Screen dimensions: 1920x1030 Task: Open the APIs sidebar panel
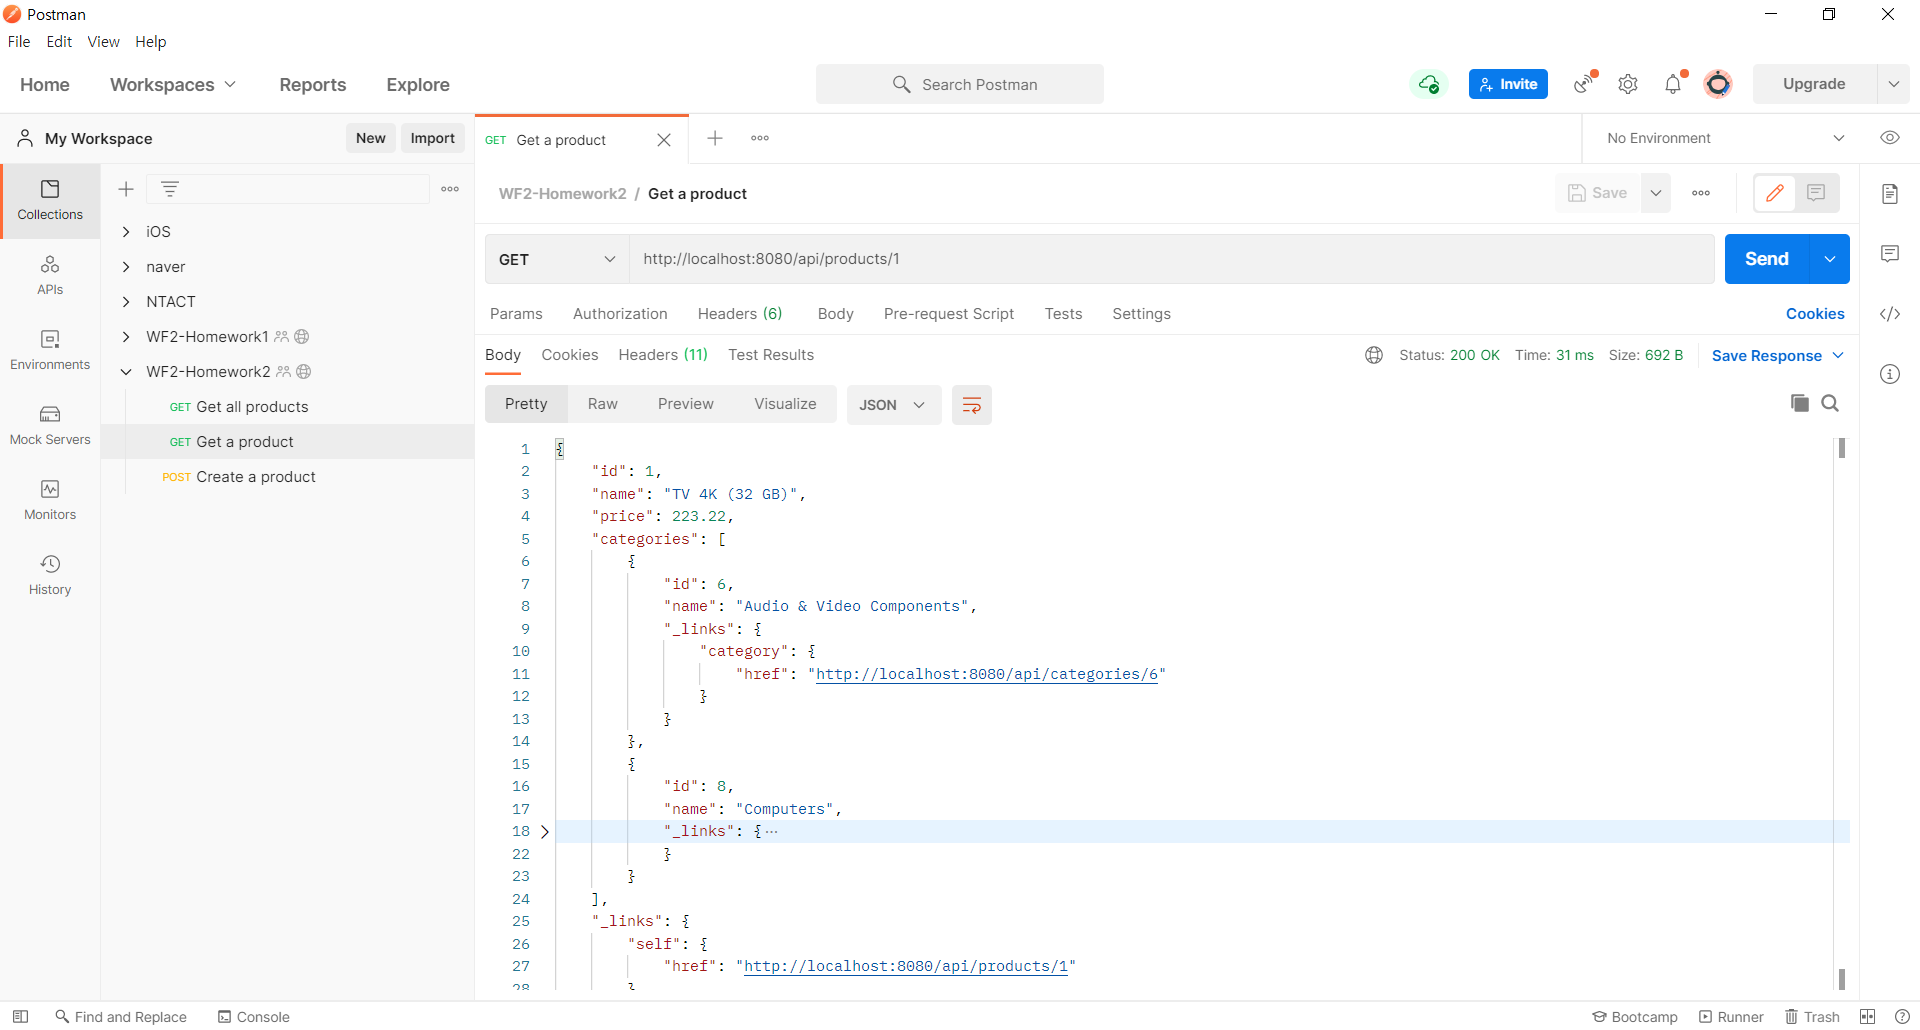tap(50, 275)
